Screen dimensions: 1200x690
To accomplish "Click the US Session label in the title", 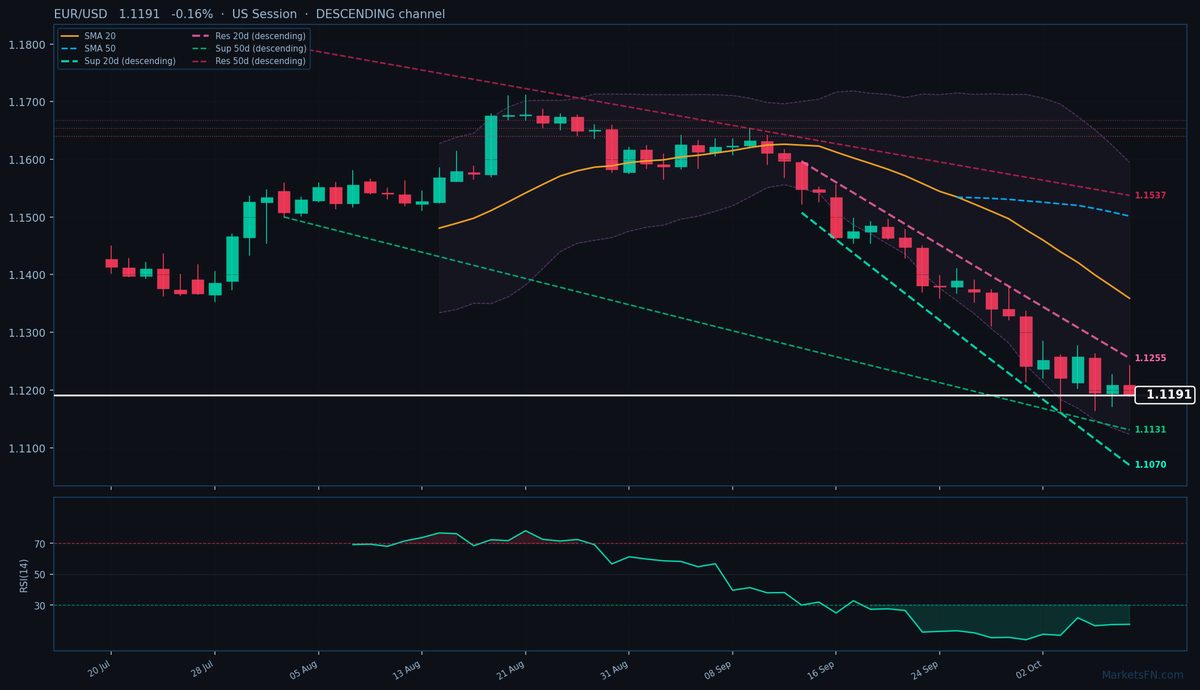I will [x=264, y=14].
